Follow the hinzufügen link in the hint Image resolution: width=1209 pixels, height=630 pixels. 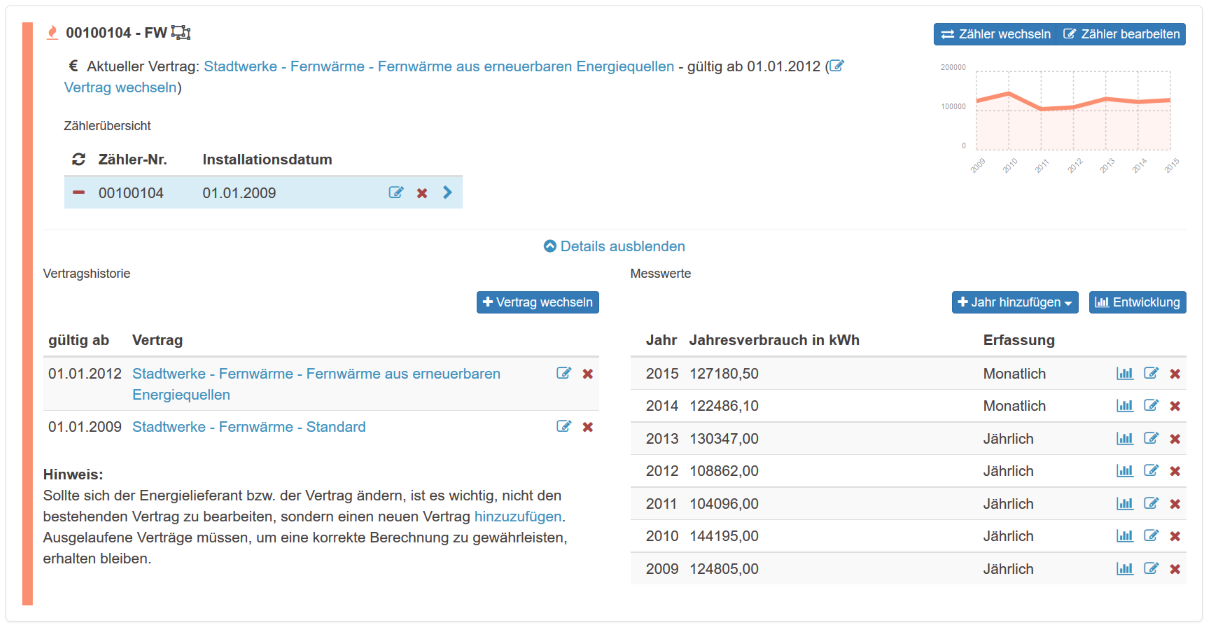point(518,517)
